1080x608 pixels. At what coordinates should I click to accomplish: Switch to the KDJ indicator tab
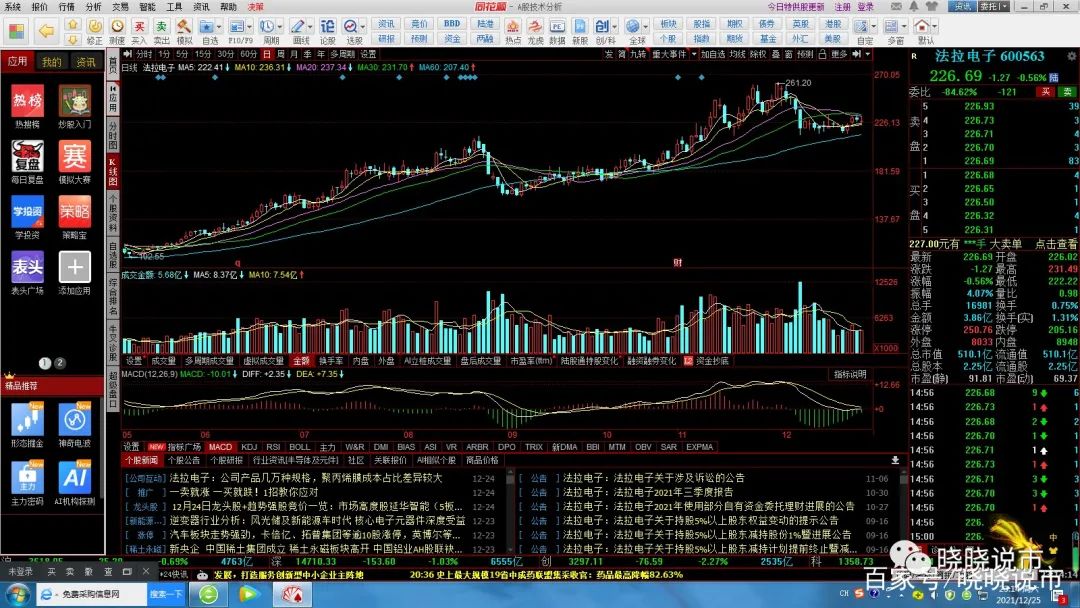[249, 447]
